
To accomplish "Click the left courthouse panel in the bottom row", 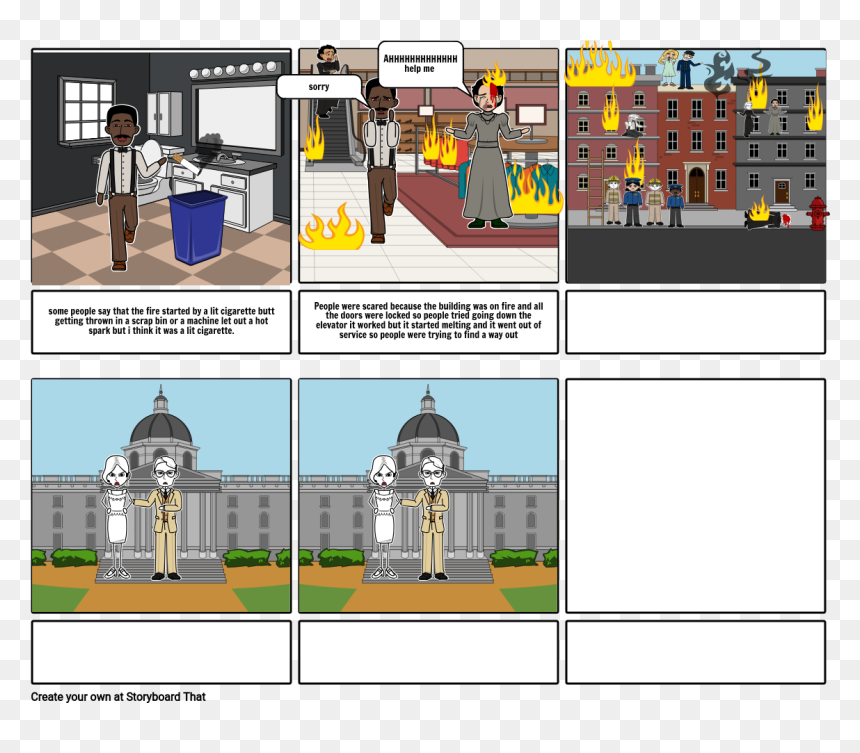I will point(161,496).
